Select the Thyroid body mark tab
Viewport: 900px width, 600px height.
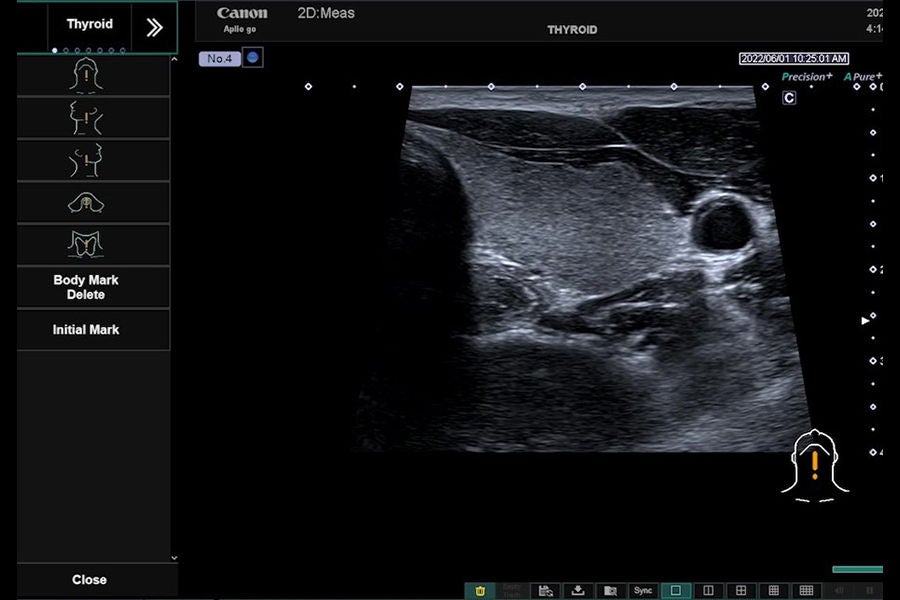(x=90, y=25)
